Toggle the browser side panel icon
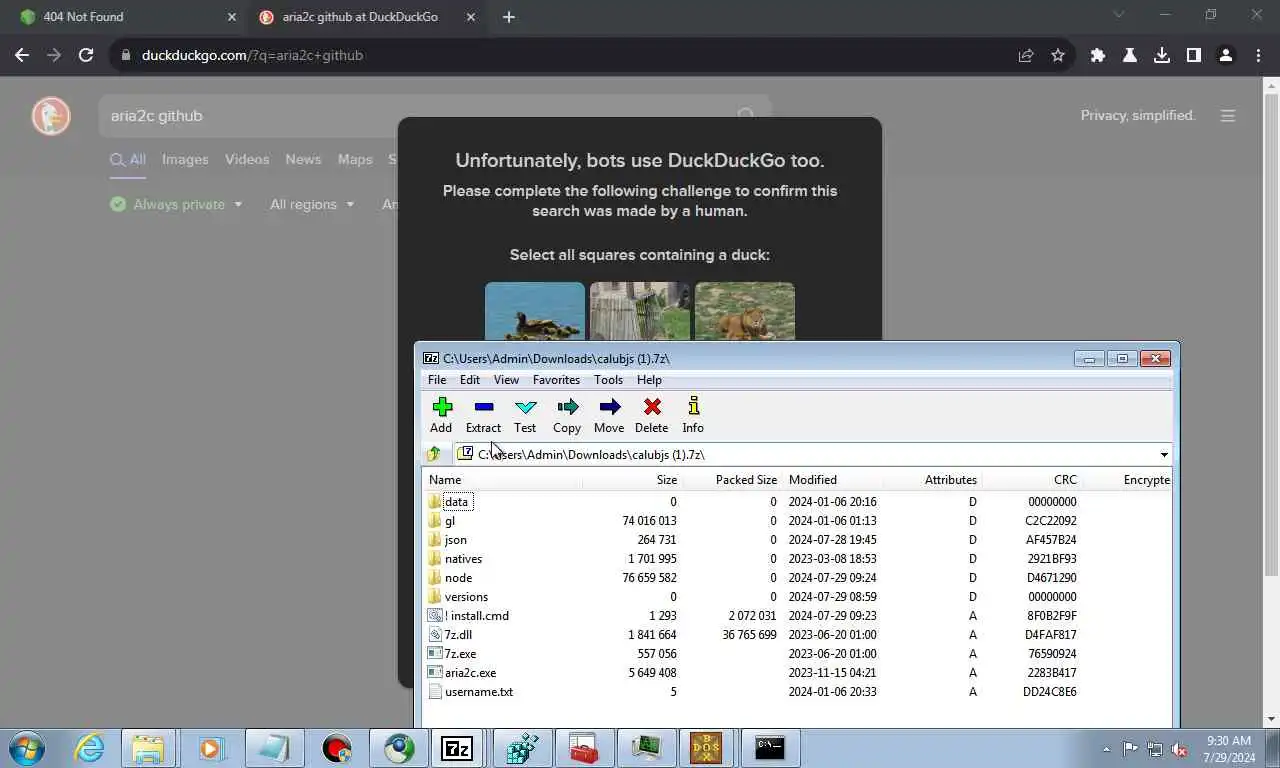Image resolution: width=1280 pixels, height=768 pixels. point(1194,56)
